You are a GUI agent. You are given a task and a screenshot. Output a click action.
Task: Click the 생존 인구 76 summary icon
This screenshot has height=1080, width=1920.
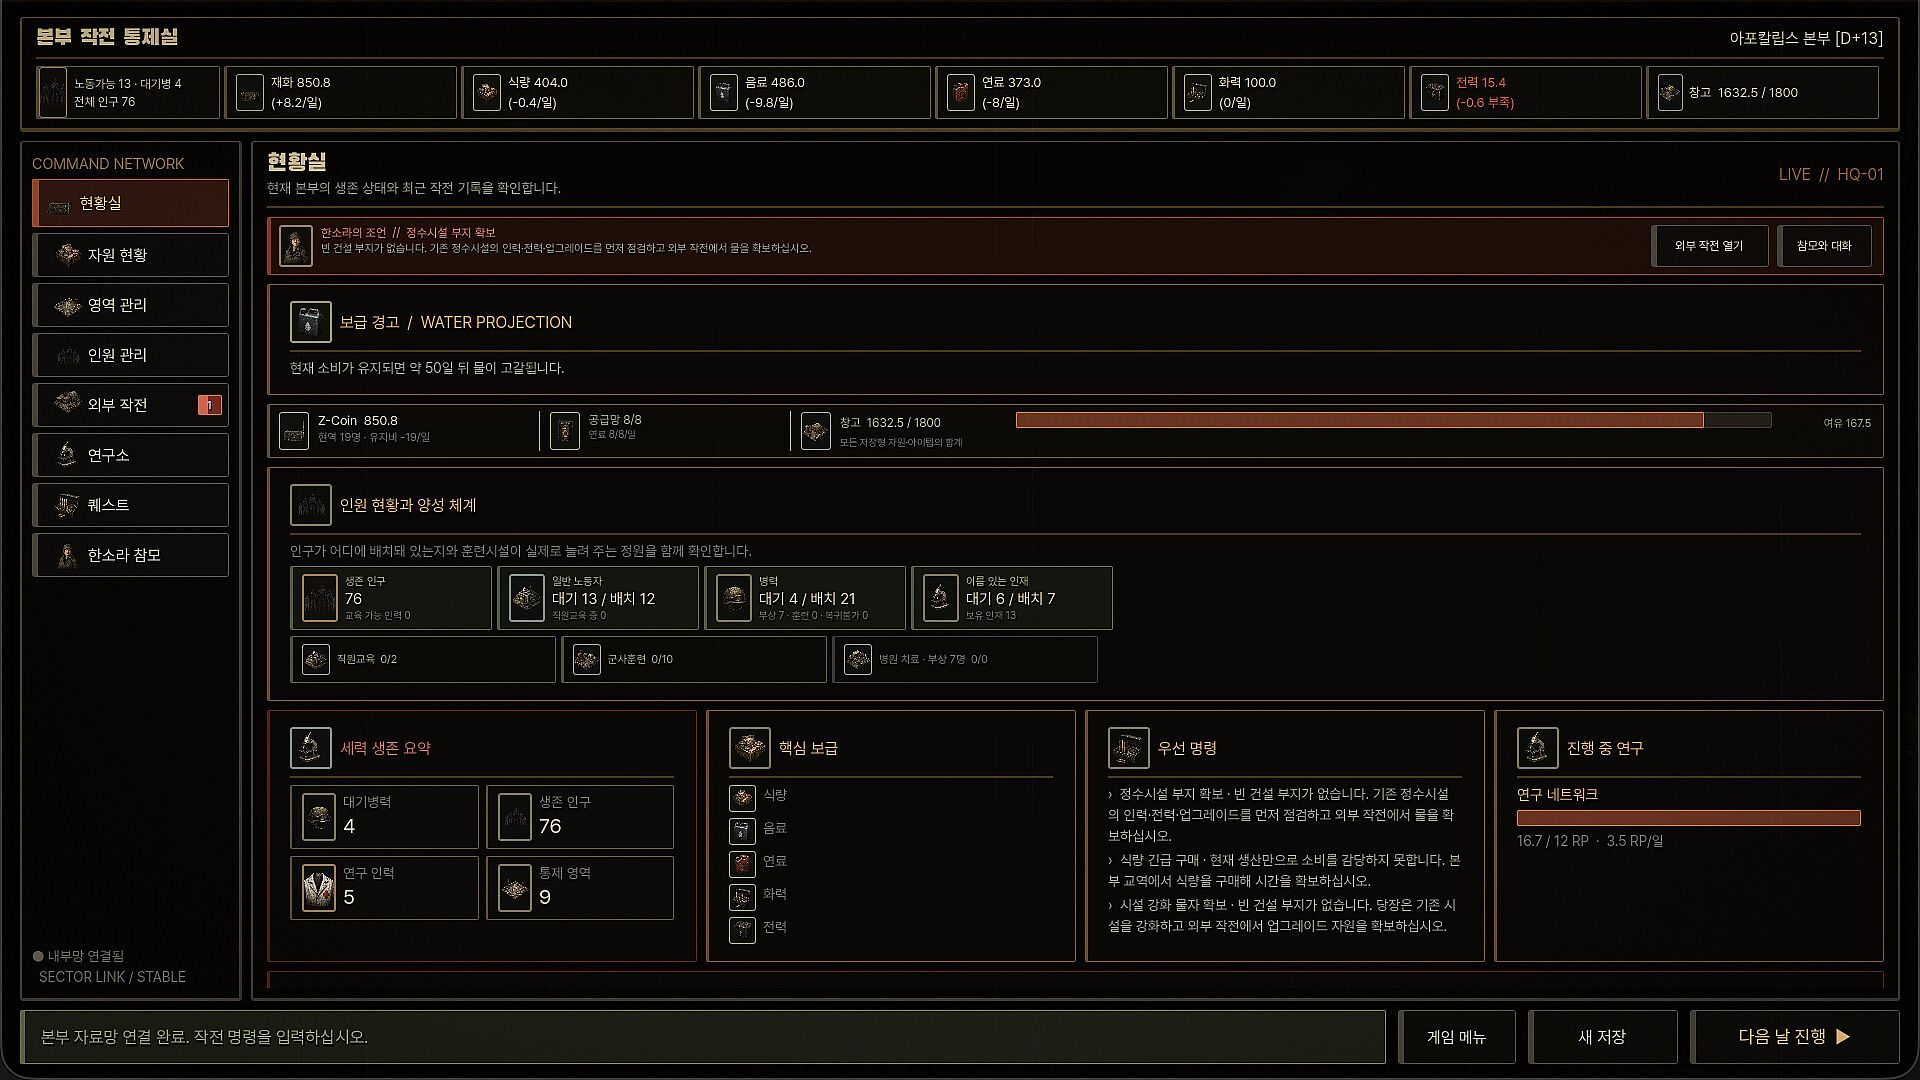pyautogui.click(x=514, y=817)
